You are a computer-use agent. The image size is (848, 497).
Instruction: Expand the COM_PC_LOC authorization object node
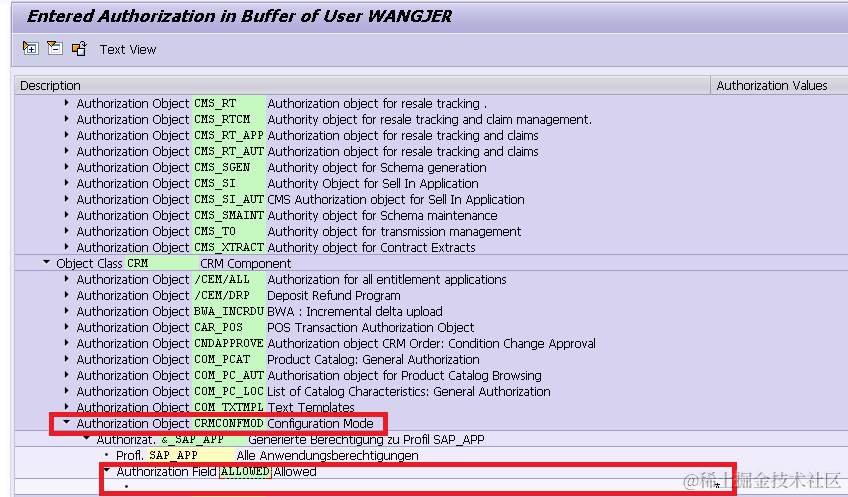click(x=67, y=390)
